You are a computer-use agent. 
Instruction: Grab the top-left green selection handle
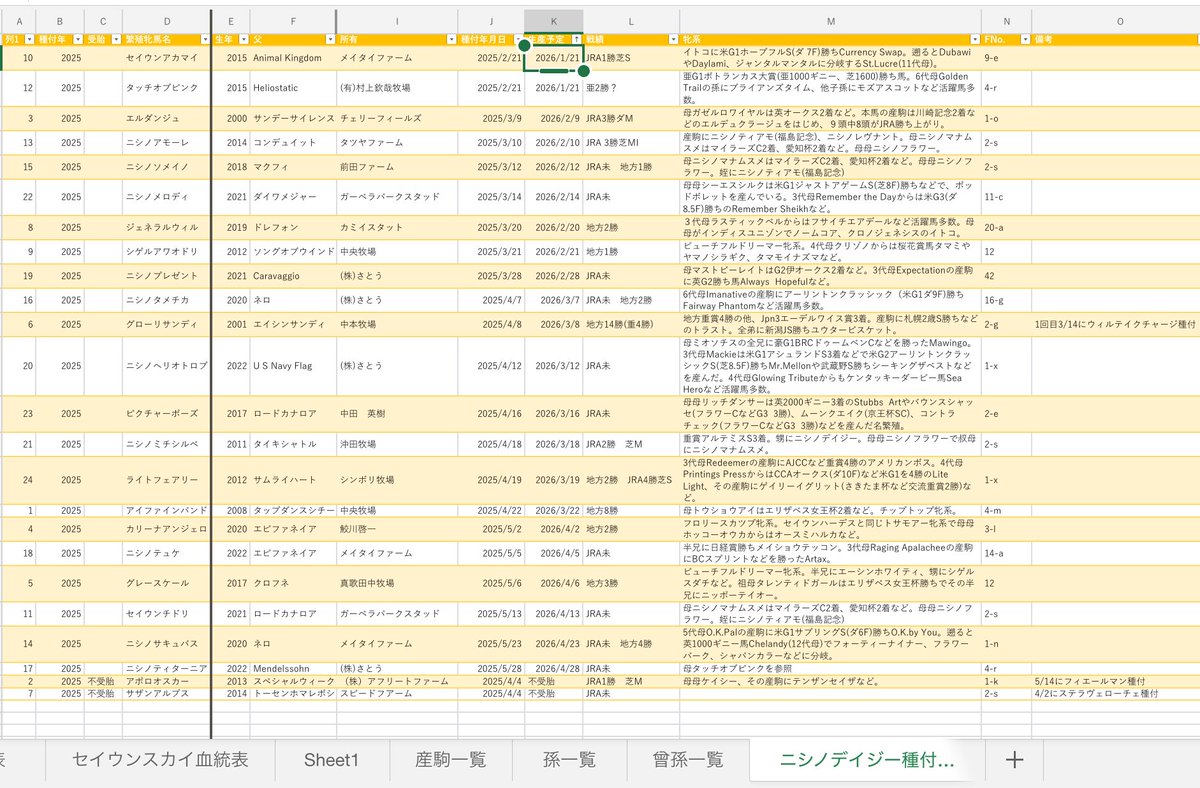coord(524,46)
